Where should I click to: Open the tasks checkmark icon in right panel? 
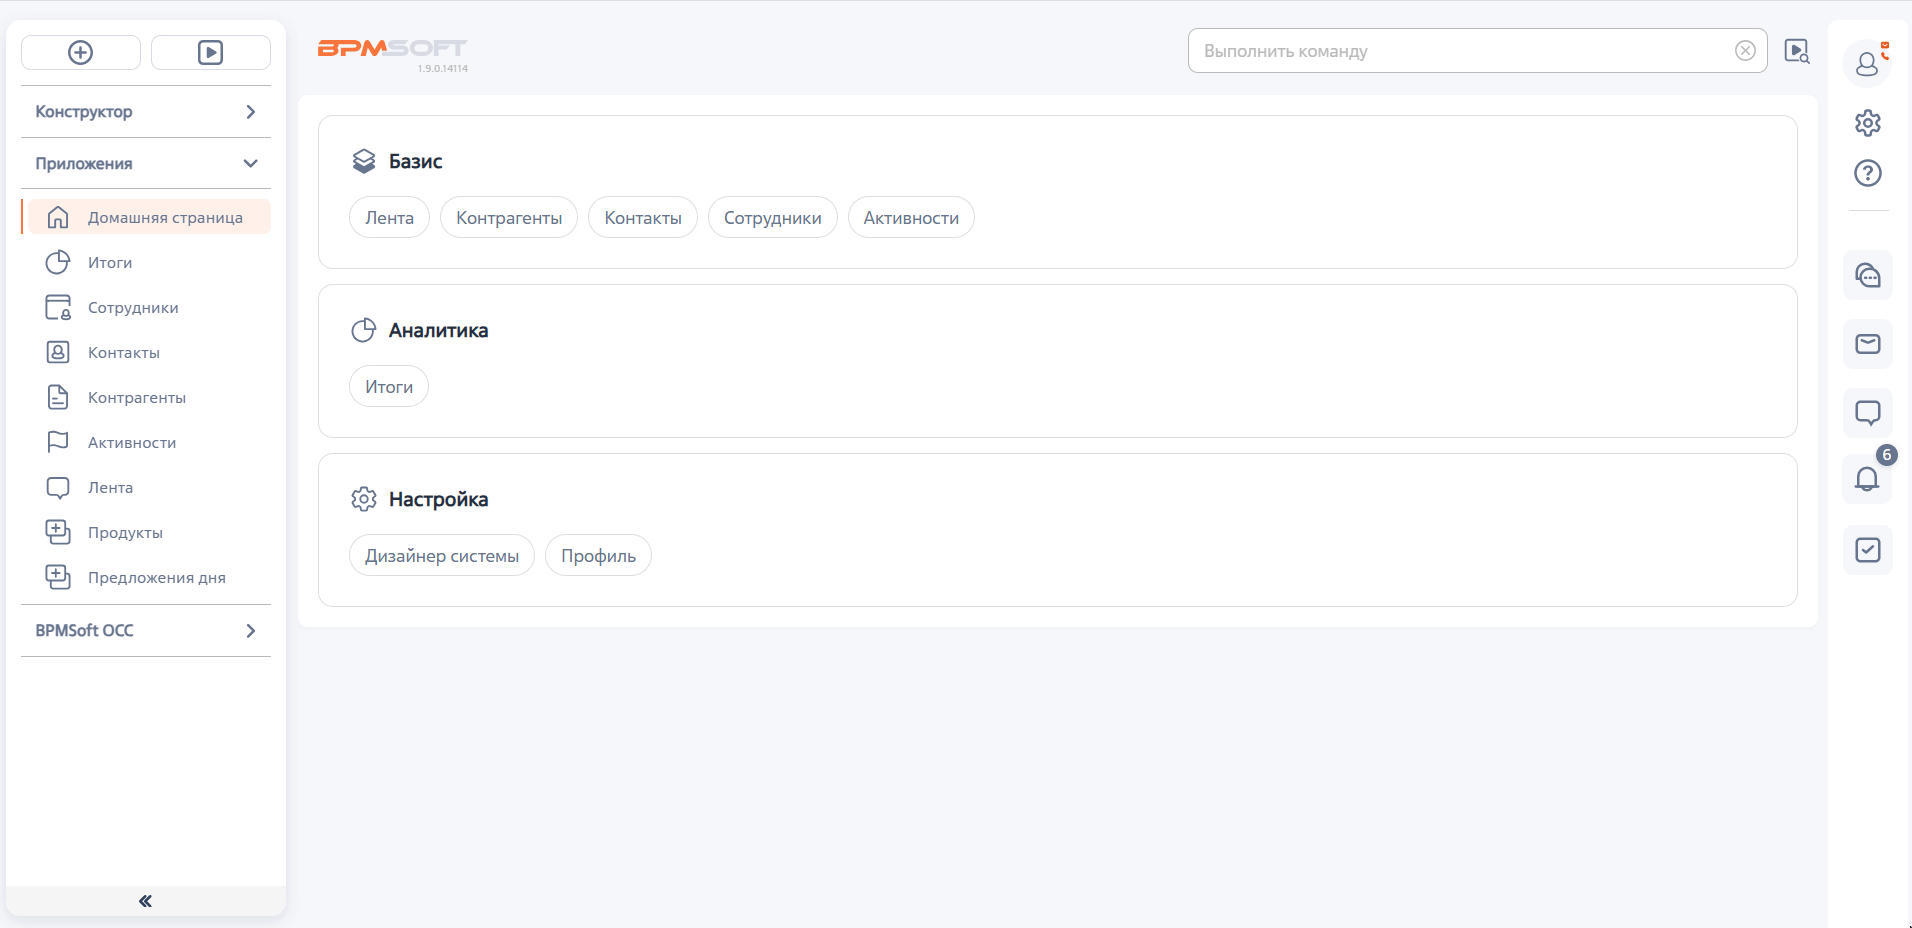(1867, 550)
